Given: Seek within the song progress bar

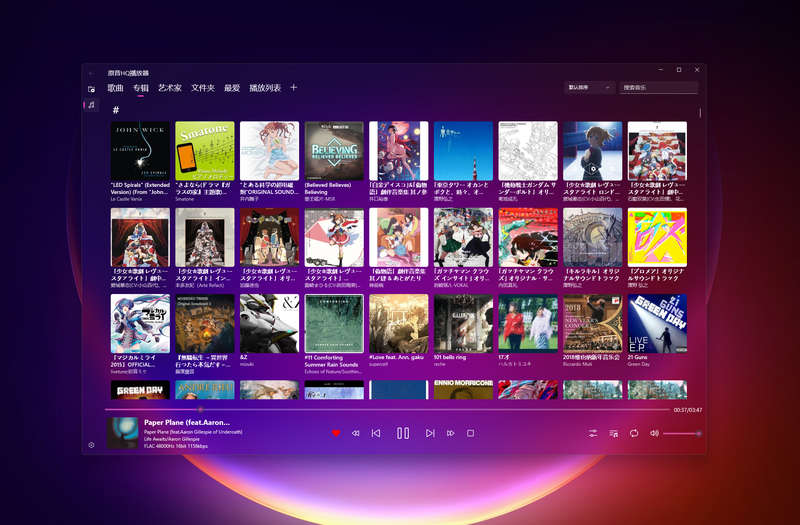Looking at the screenshot, I should tap(387, 409).
